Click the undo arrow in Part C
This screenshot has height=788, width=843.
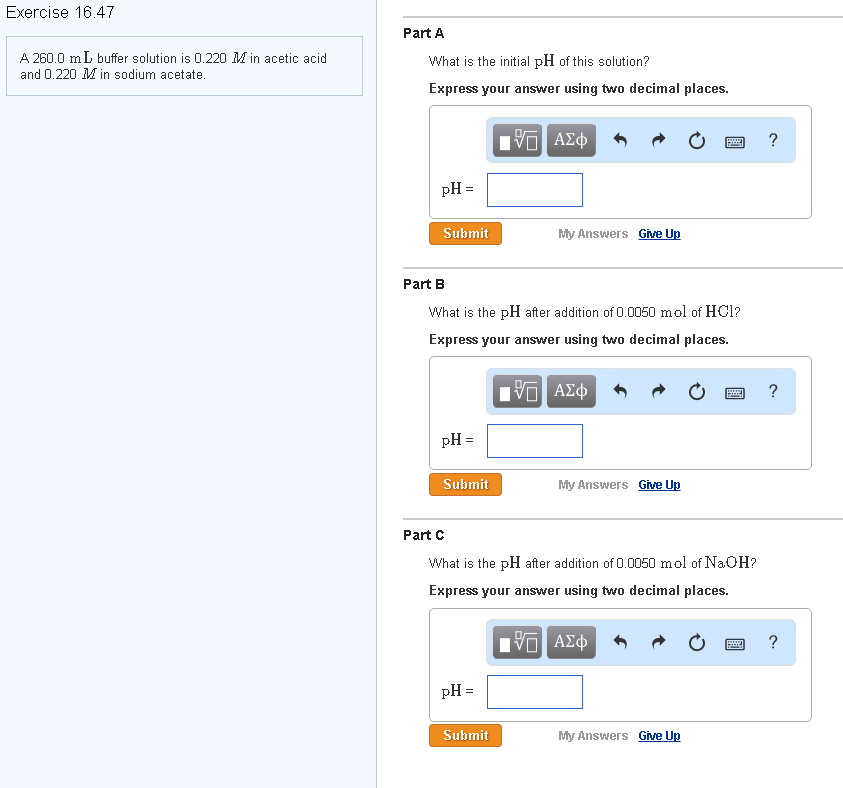[x=620, y=643]
